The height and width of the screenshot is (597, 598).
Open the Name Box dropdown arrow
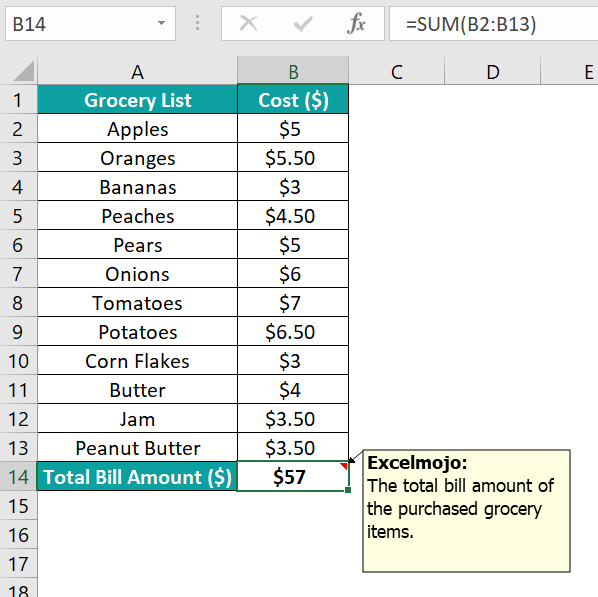click(x=161, y=23)
